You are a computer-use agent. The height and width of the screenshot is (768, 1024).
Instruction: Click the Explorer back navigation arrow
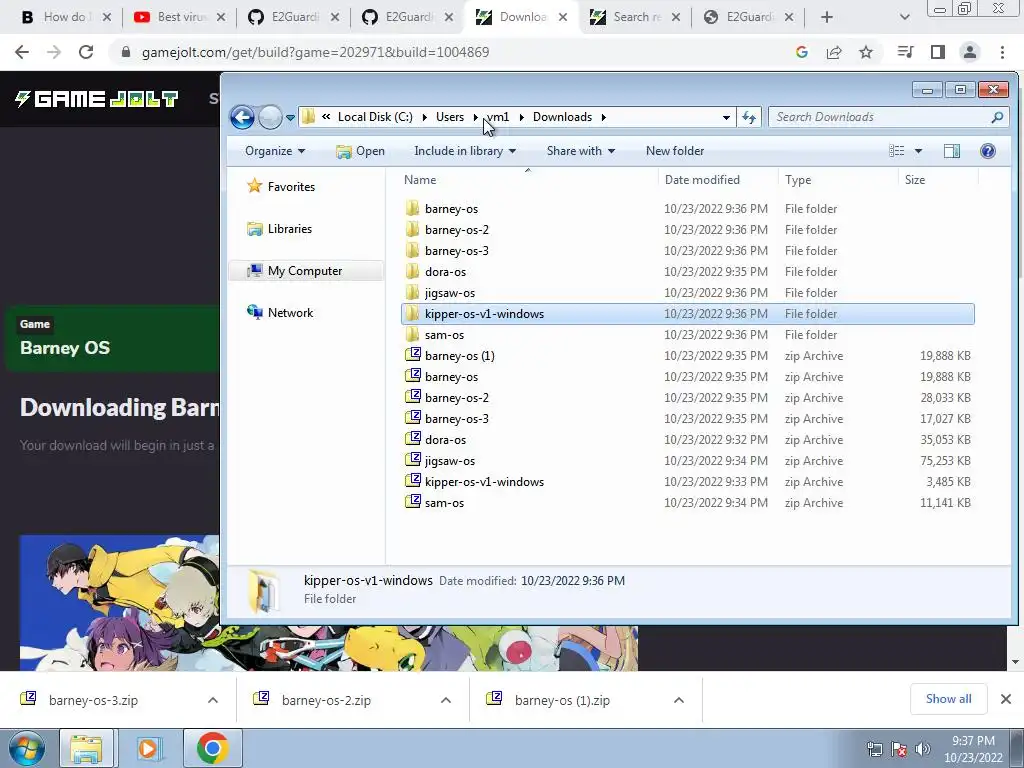point(242,118)
